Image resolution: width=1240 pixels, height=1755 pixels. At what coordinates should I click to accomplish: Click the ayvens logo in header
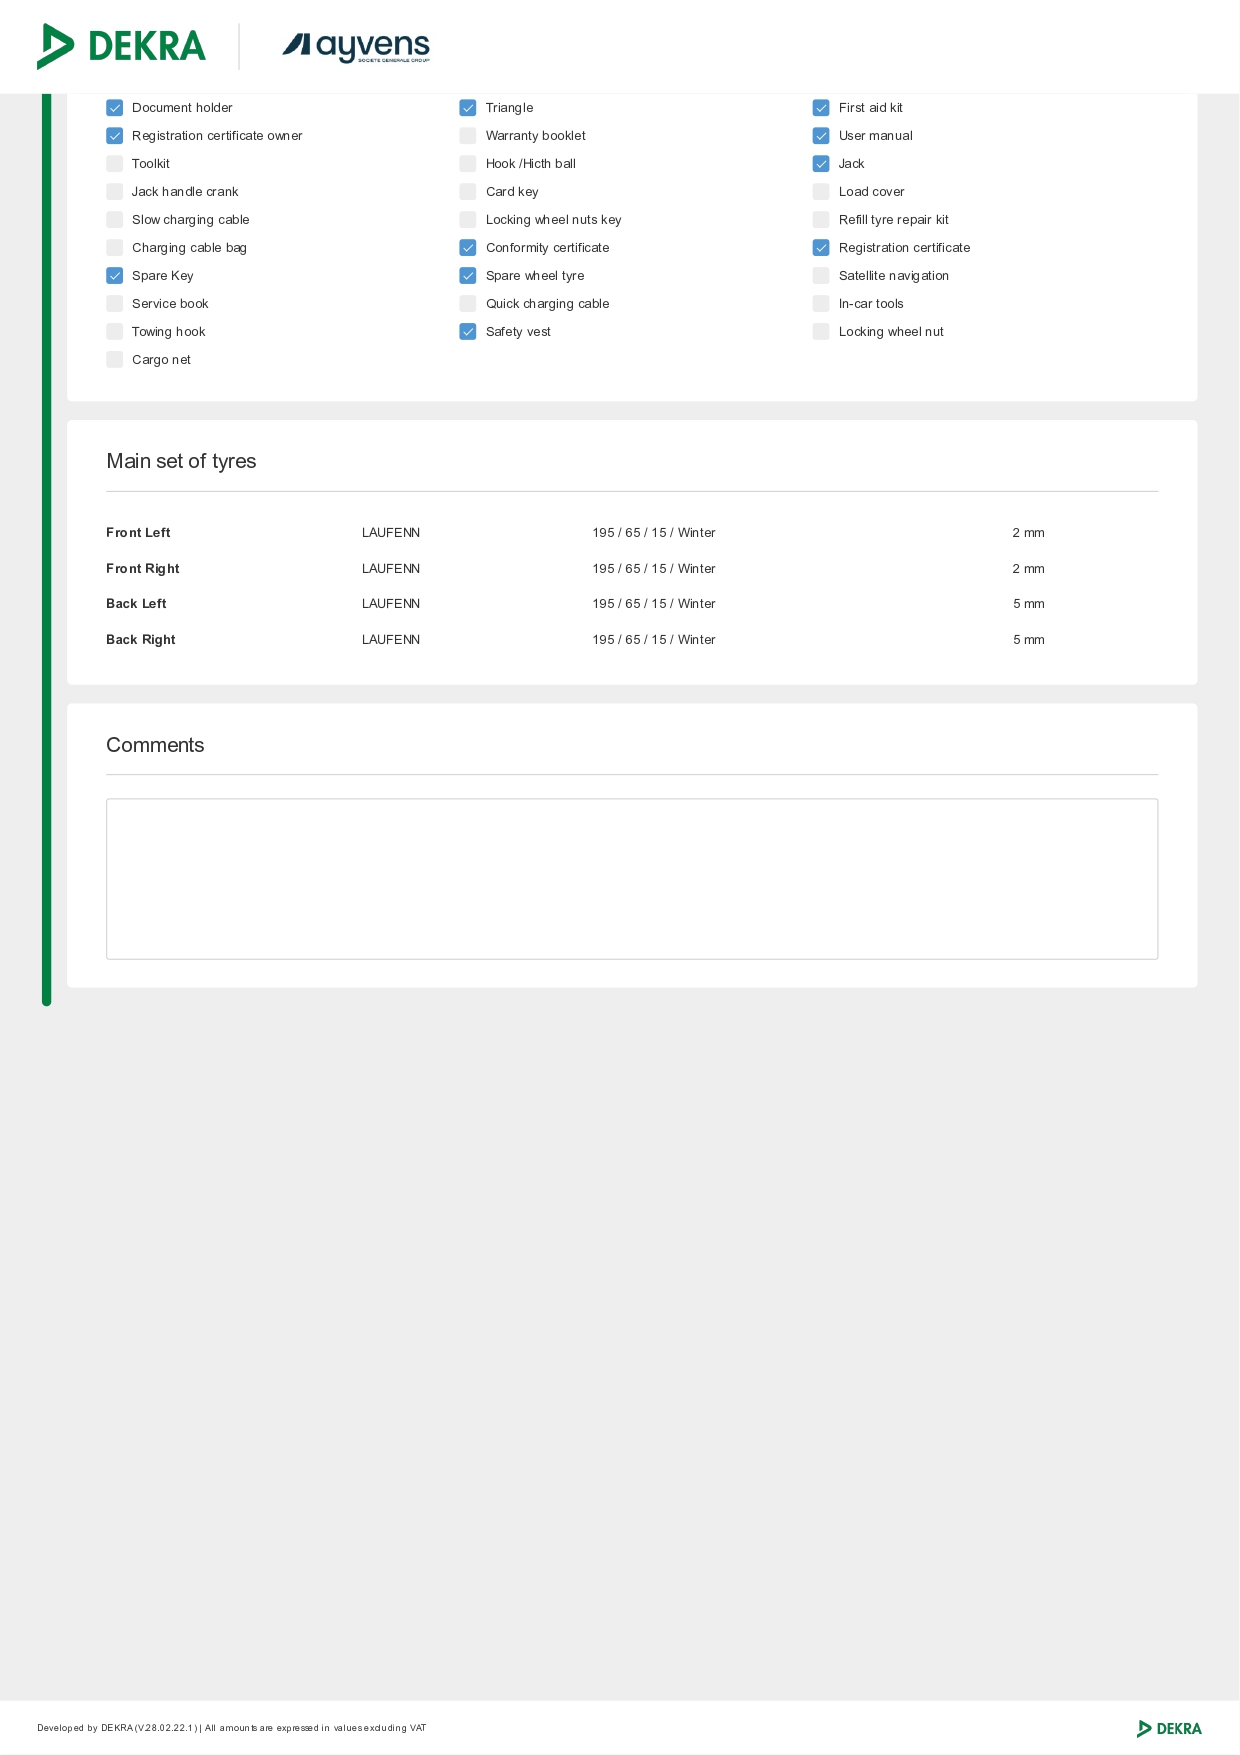pyautogui.click(x=356, y=47)
